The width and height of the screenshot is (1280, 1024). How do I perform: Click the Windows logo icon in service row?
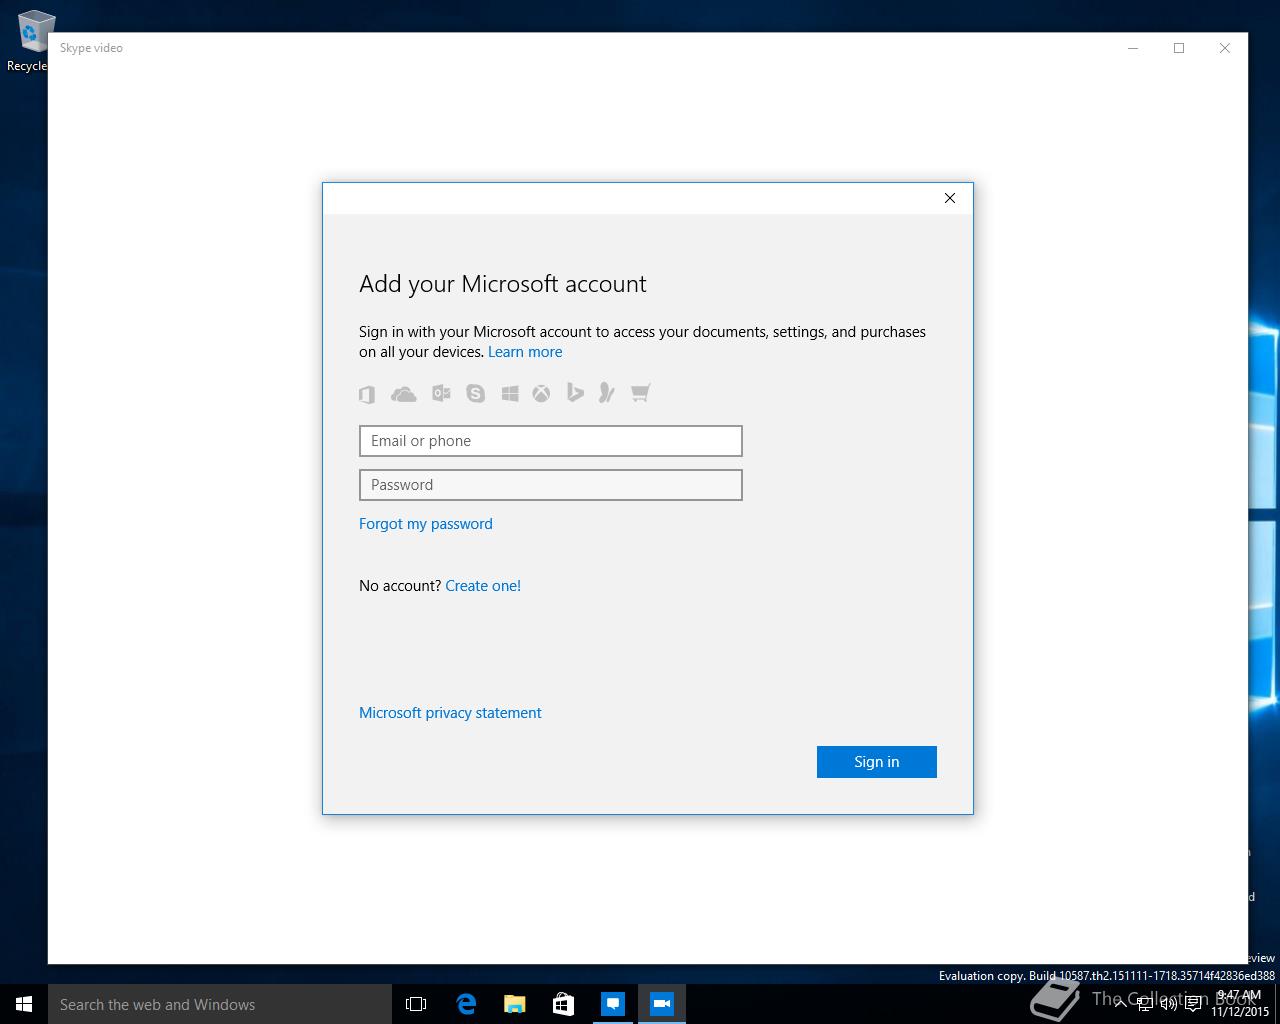(x=510, y=394)
